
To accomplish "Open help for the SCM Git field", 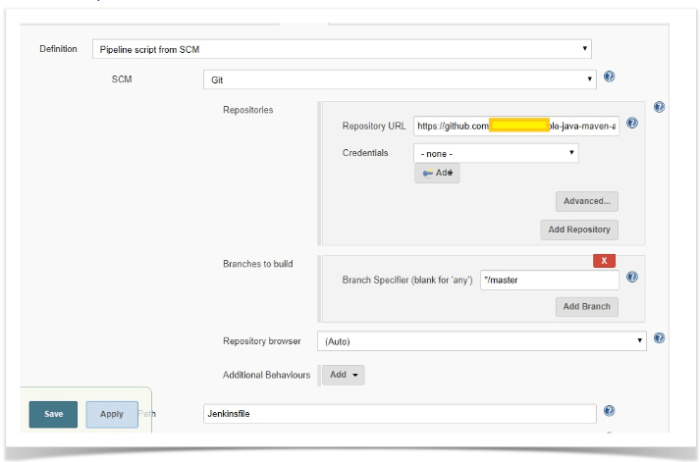I will coord(609,77).
